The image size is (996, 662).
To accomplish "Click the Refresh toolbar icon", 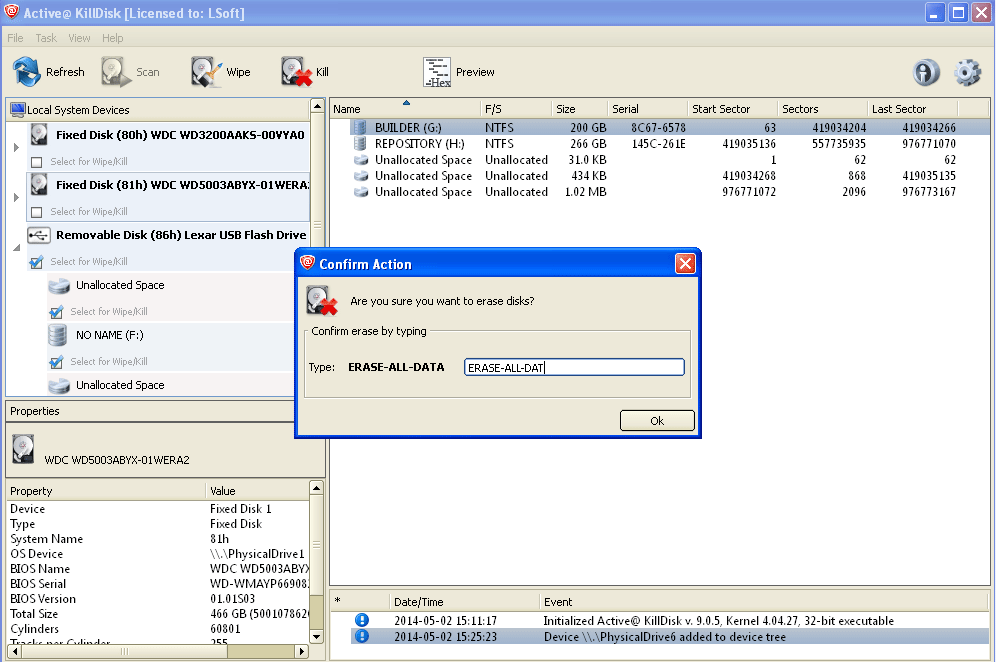I will 27,72.
